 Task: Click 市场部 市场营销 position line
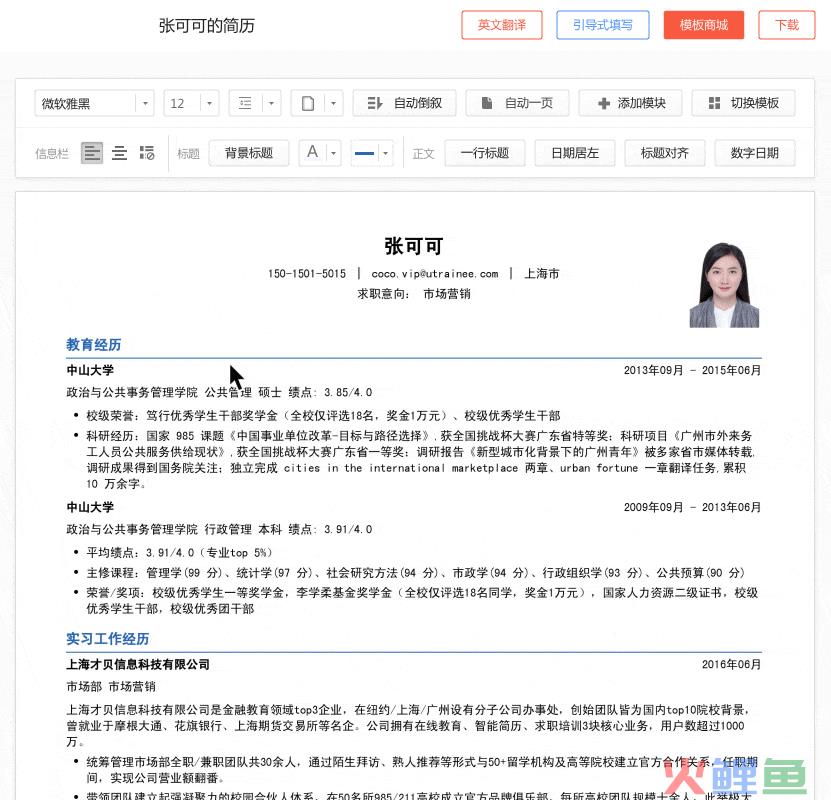[111, 687]
